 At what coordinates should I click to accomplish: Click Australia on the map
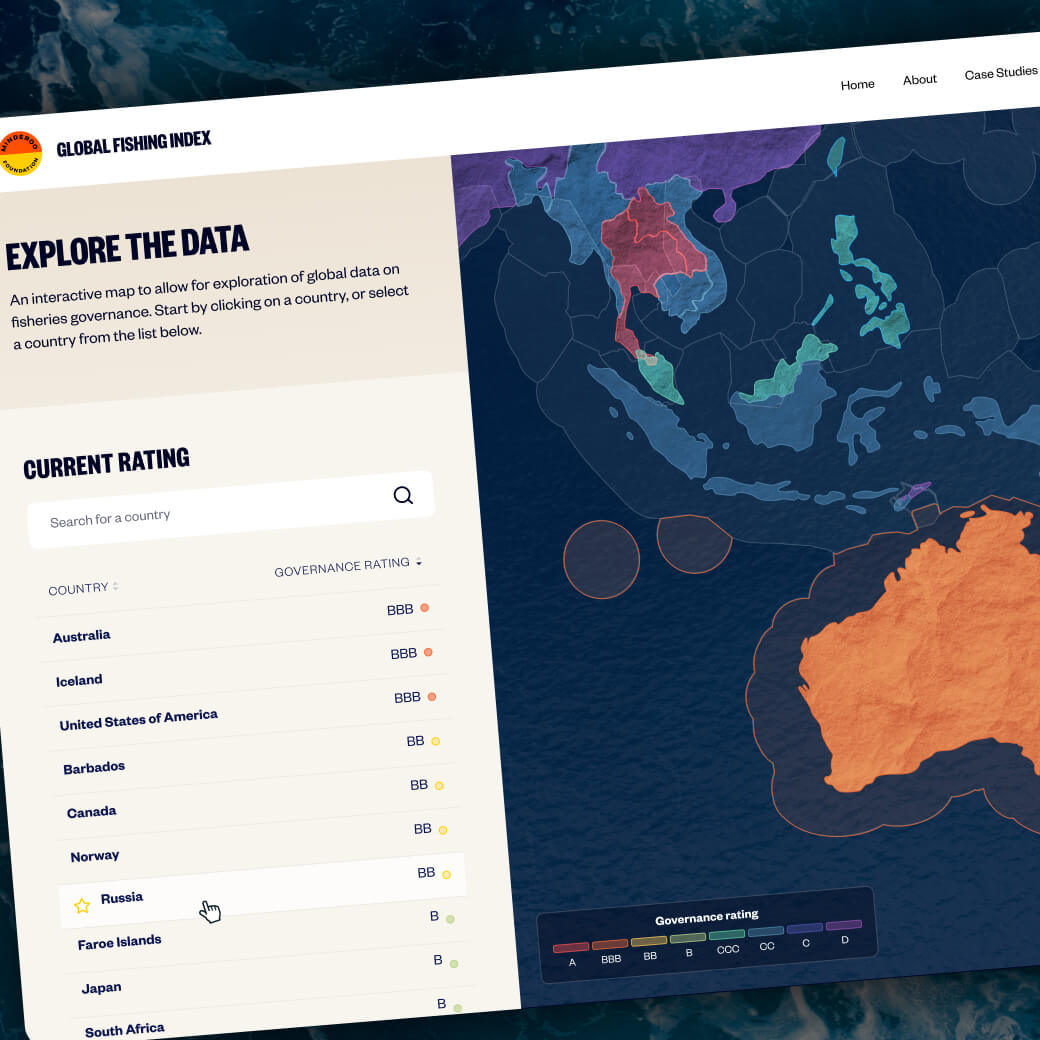click(929, 663)
